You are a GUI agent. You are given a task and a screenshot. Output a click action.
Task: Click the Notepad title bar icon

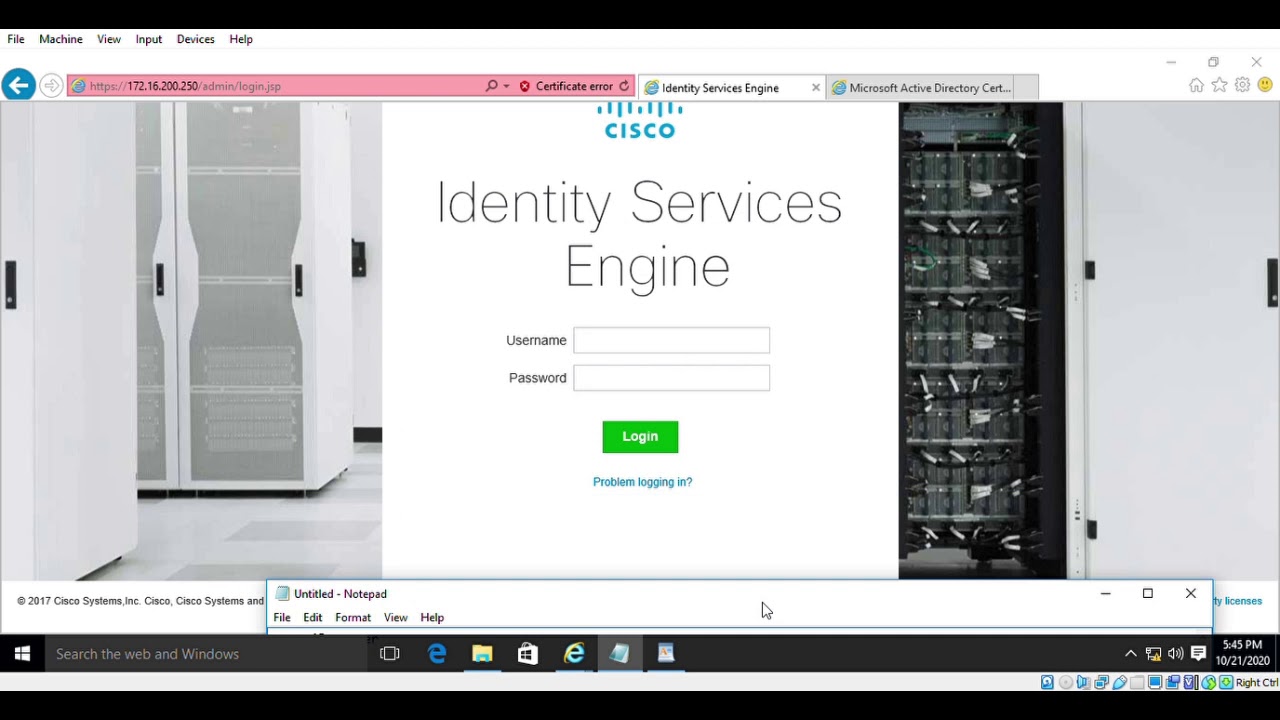[282, 594]
